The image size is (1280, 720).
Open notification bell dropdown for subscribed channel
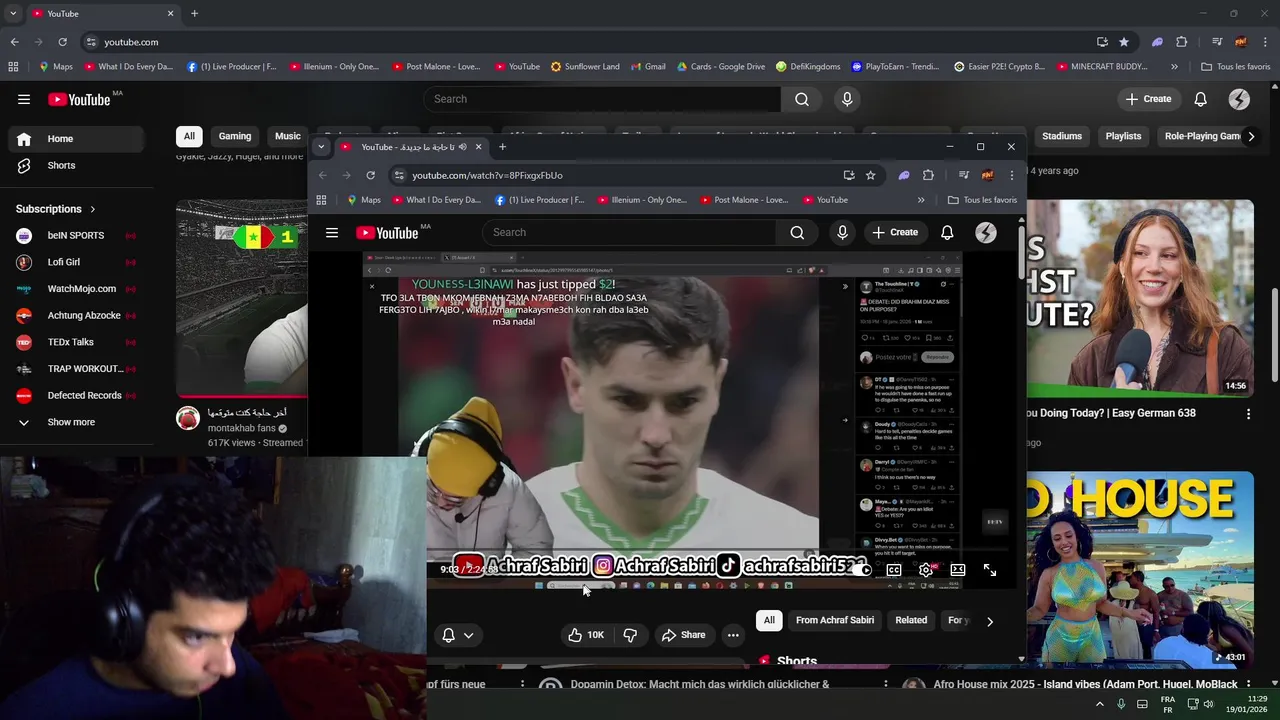pyautogui.click(x=457, y=635)
